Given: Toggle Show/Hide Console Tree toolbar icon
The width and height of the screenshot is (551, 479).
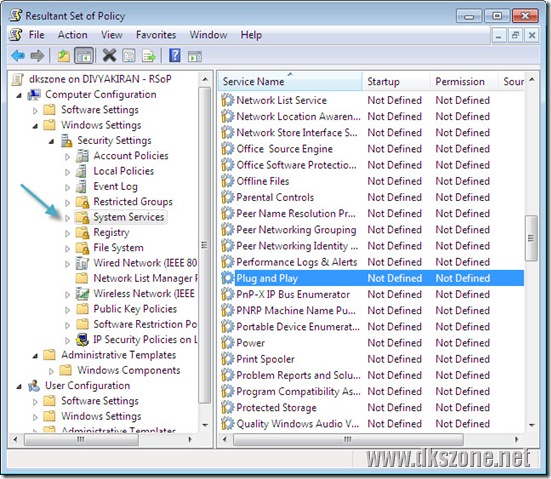Looking at the screenshot, I should tap(84, 56).
